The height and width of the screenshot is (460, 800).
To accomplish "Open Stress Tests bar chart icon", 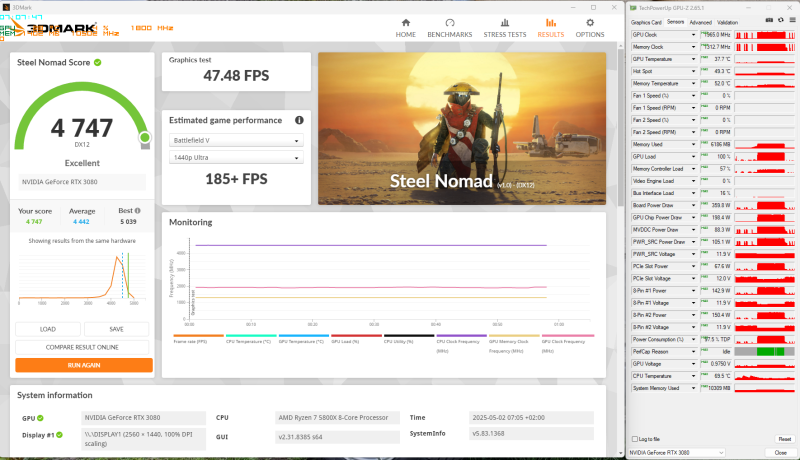I will [x=505, y=22].
